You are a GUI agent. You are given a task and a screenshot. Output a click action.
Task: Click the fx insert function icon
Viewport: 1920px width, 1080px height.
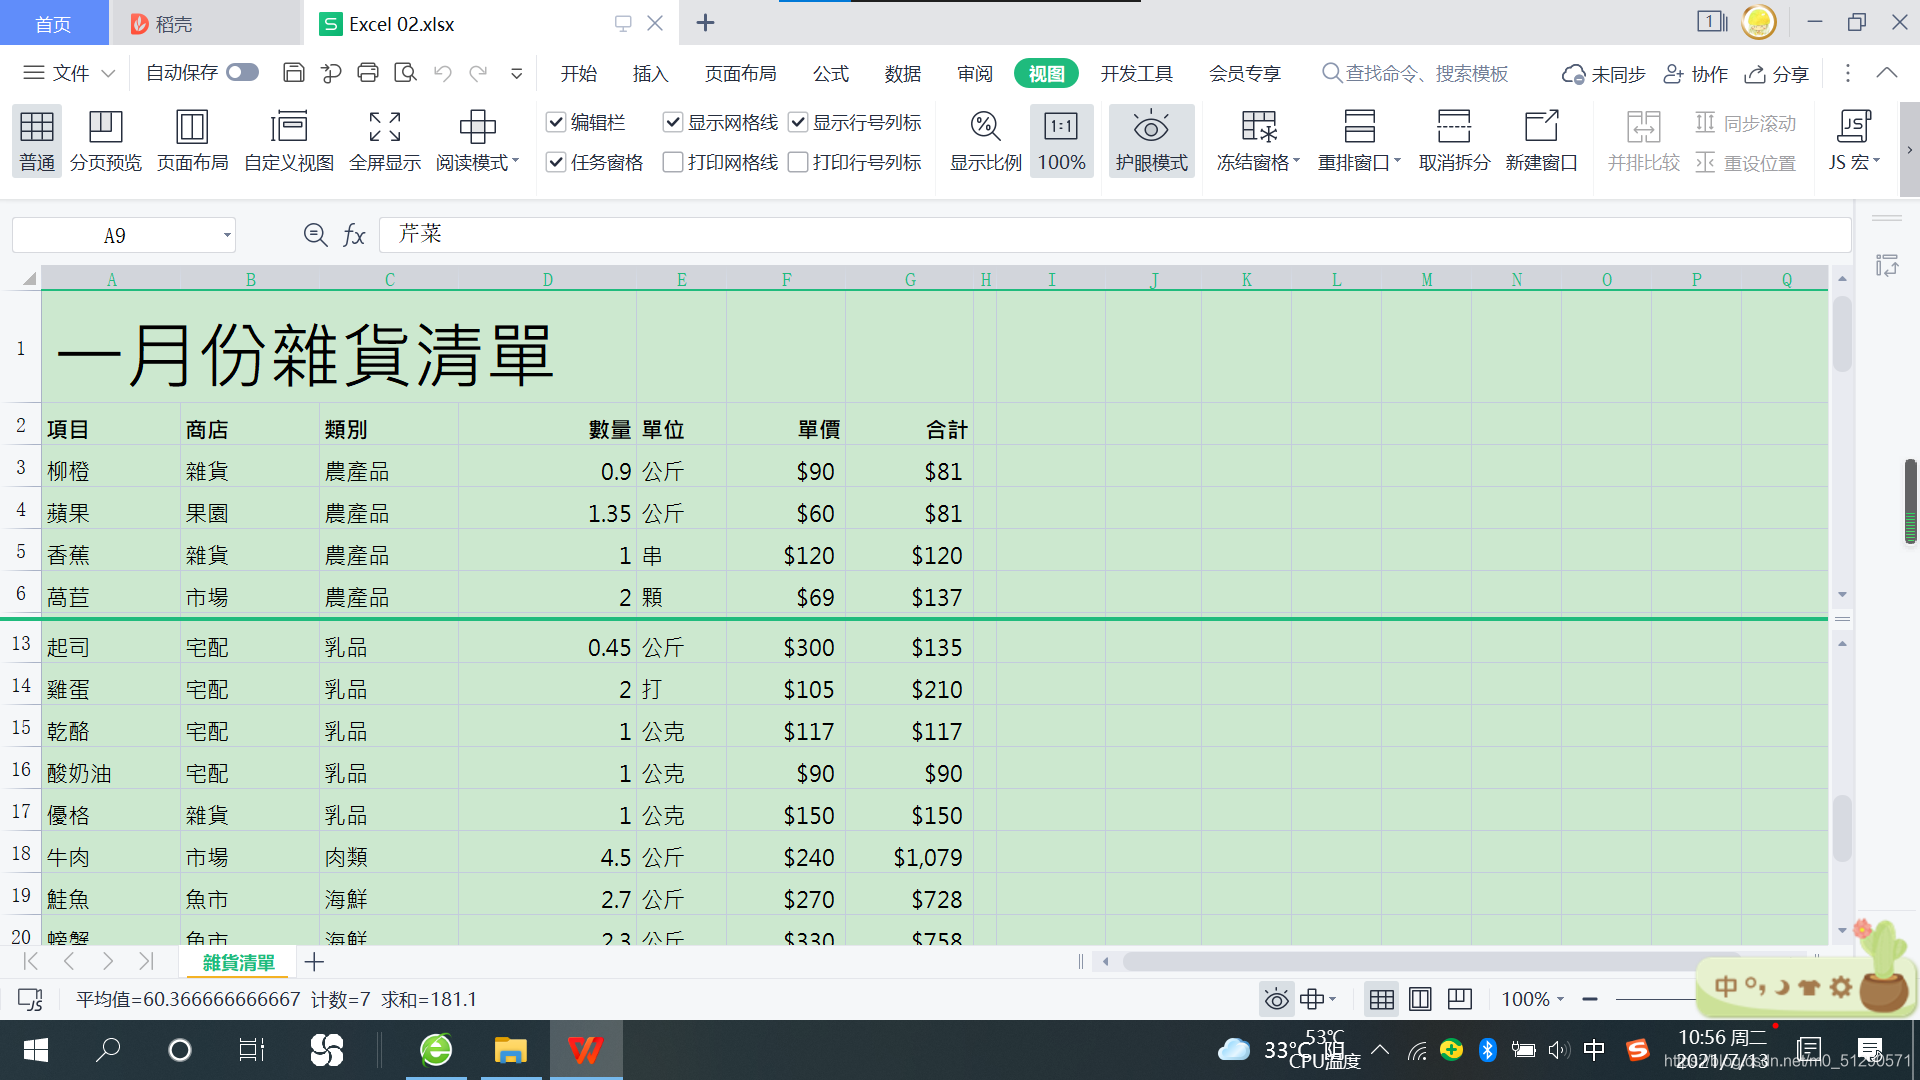point(354,235)
